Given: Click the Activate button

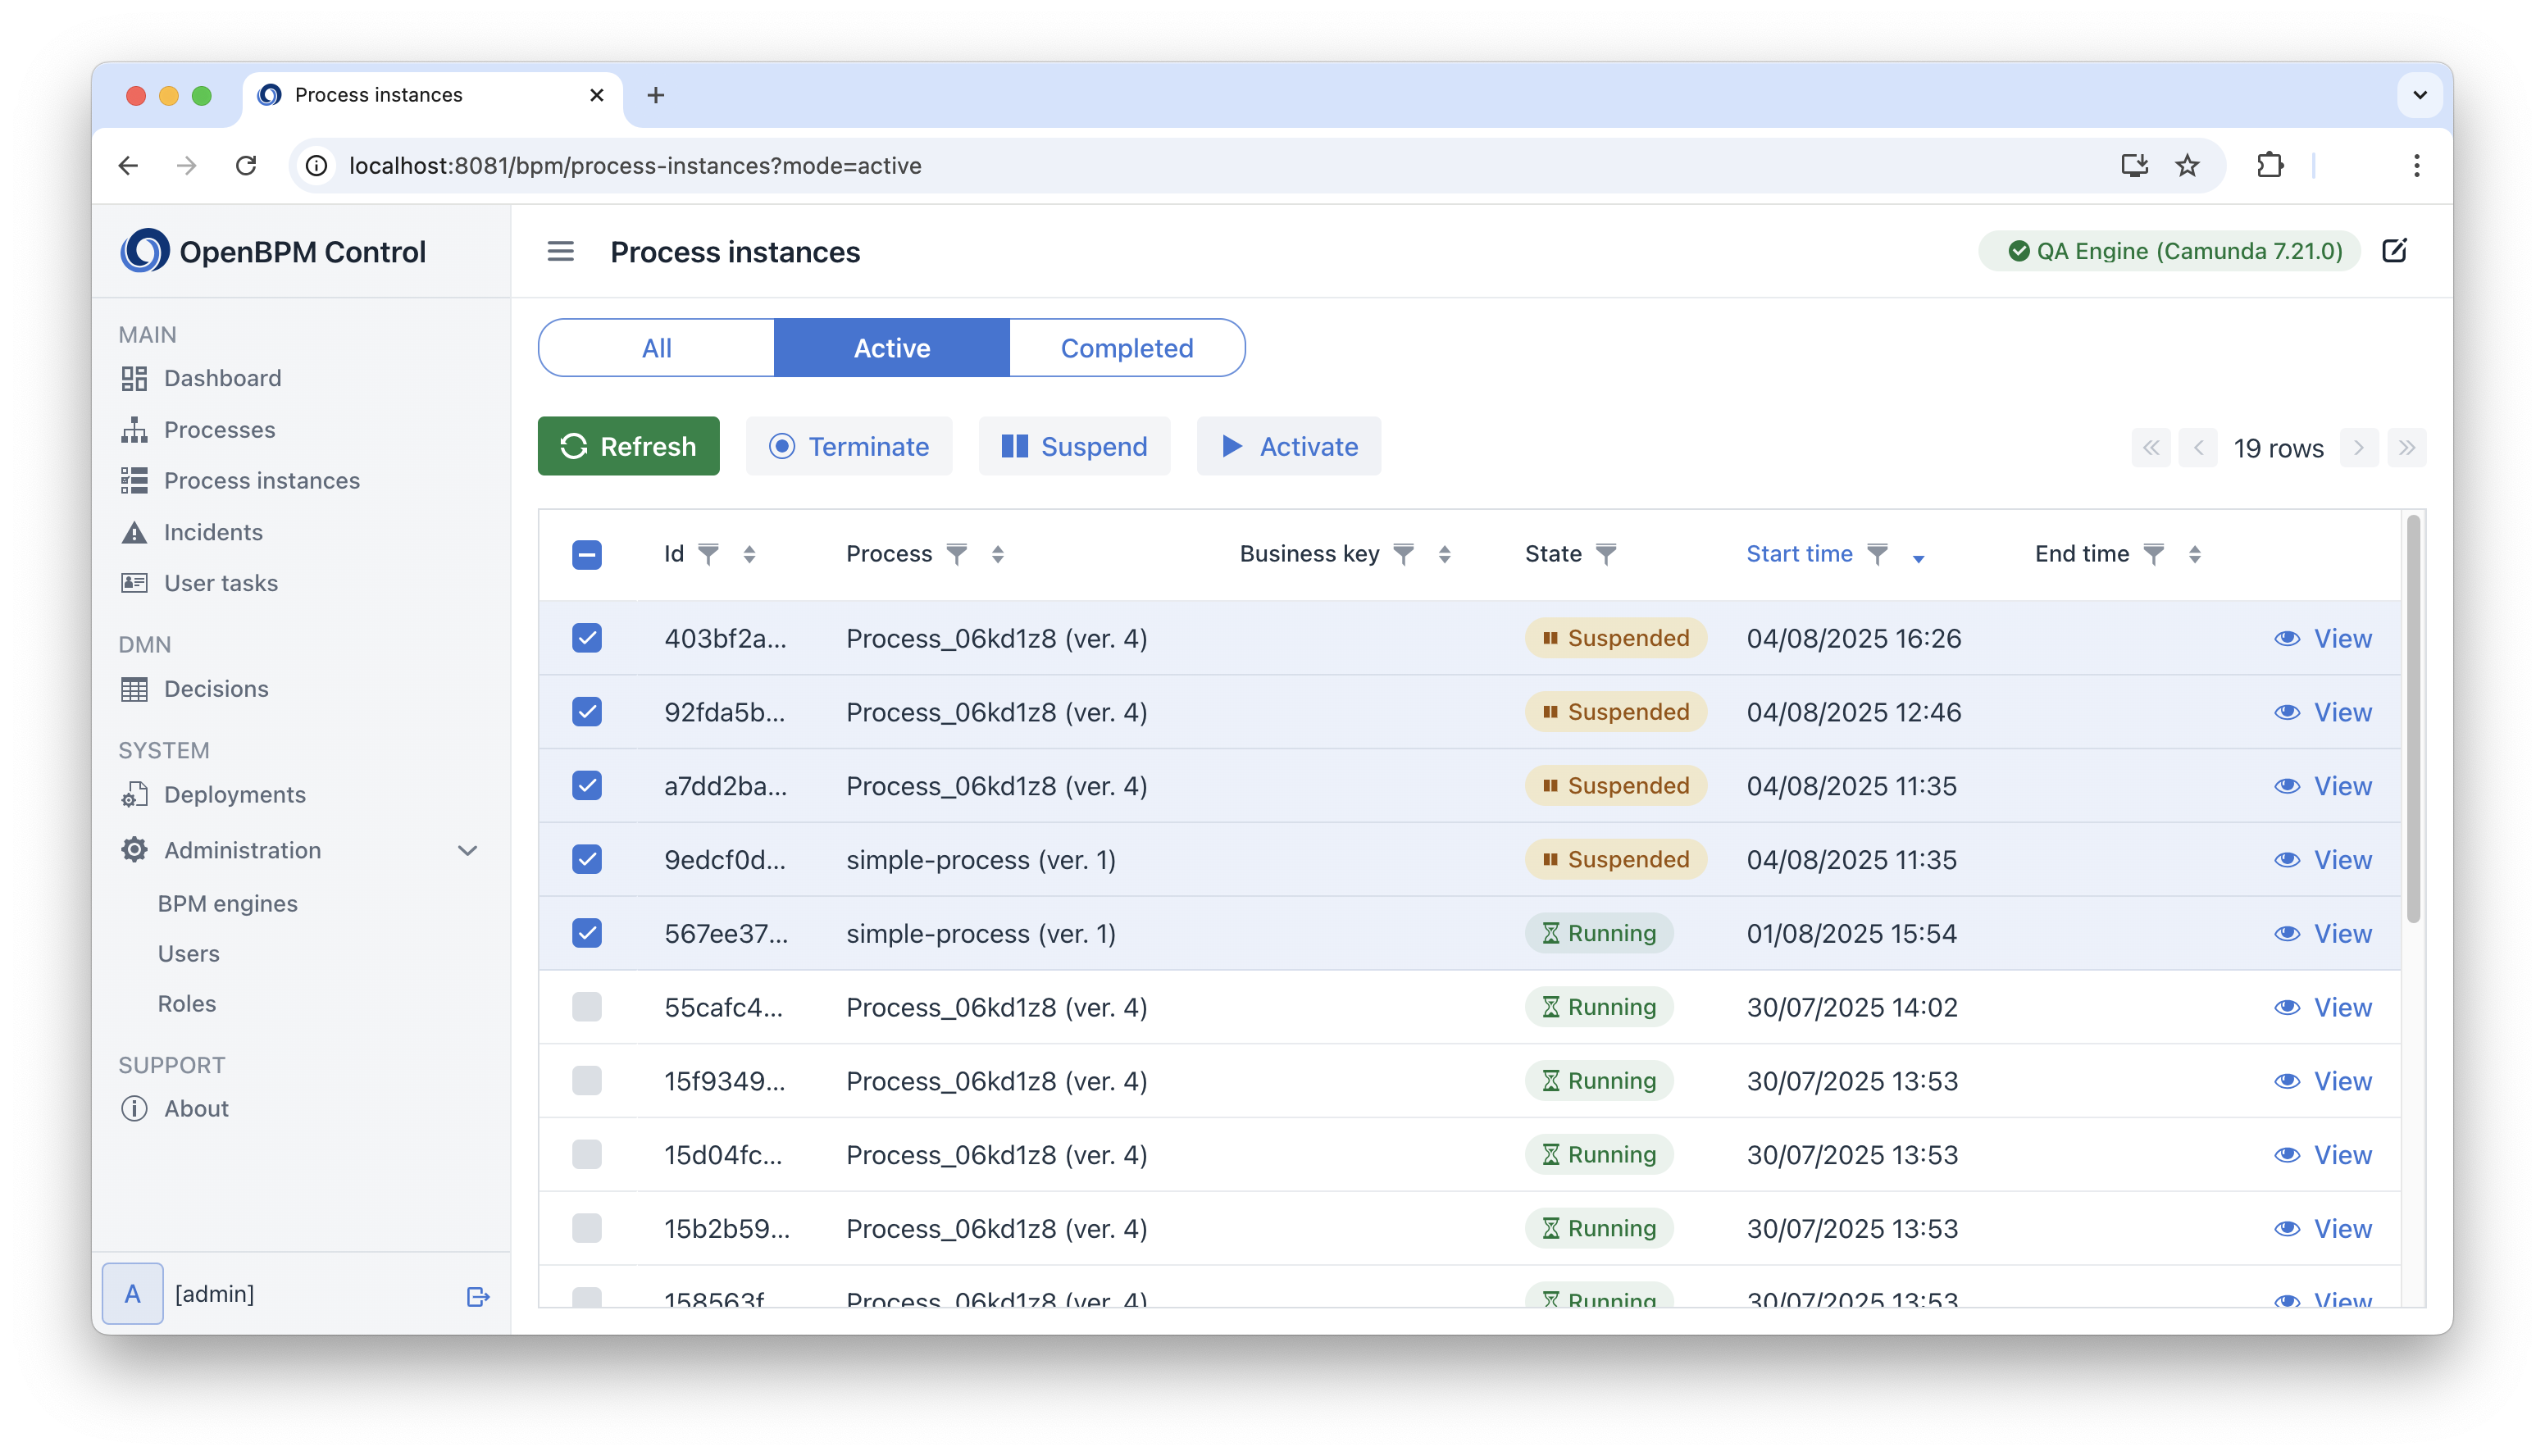Looking at the screenshot, I should click(x=1289, y=446).
